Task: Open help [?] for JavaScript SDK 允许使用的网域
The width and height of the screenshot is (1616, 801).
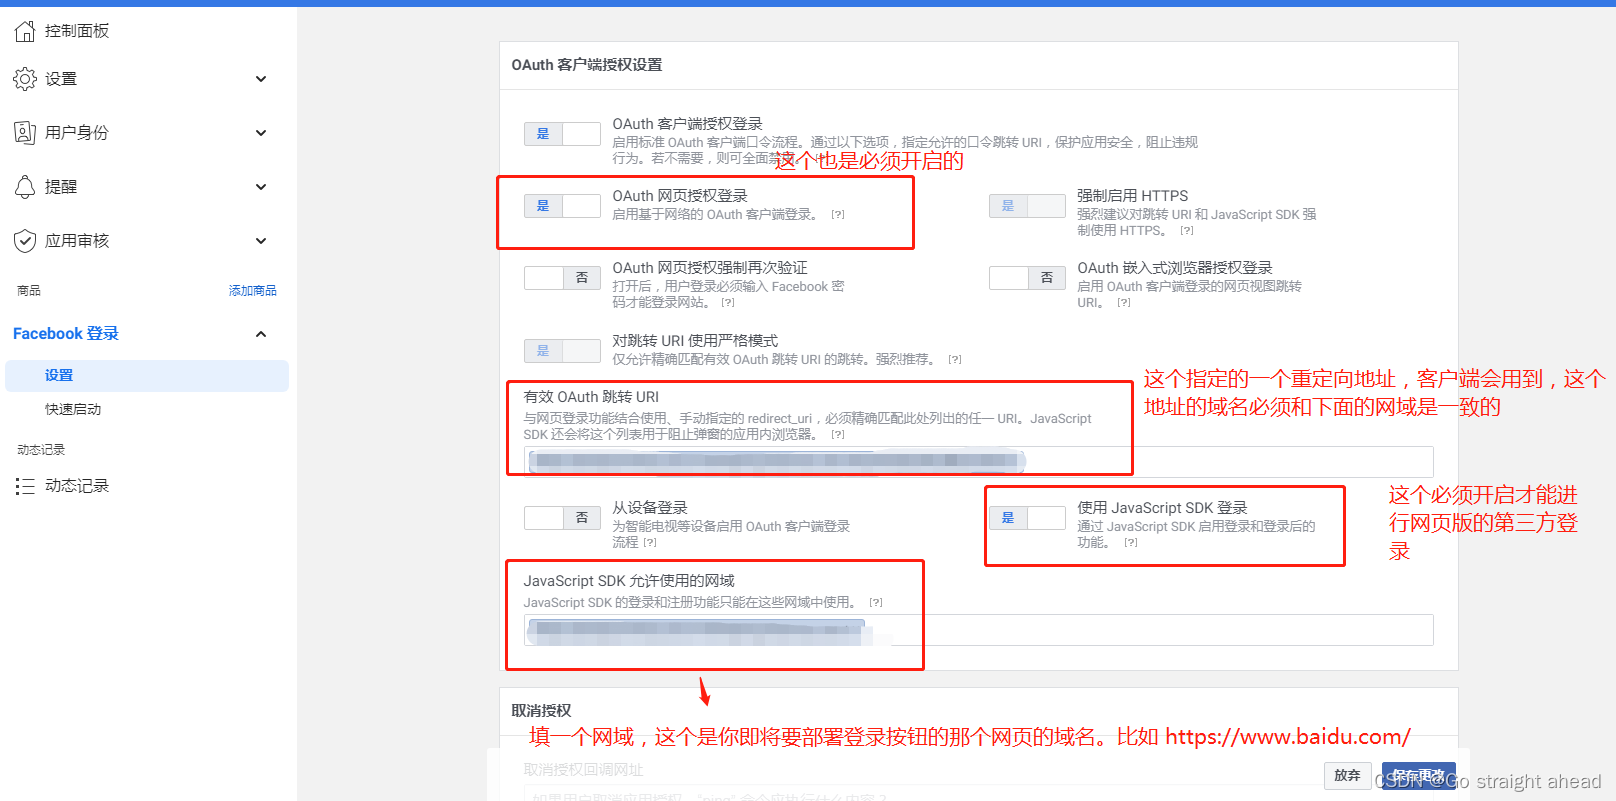Action: coord(876,603)
